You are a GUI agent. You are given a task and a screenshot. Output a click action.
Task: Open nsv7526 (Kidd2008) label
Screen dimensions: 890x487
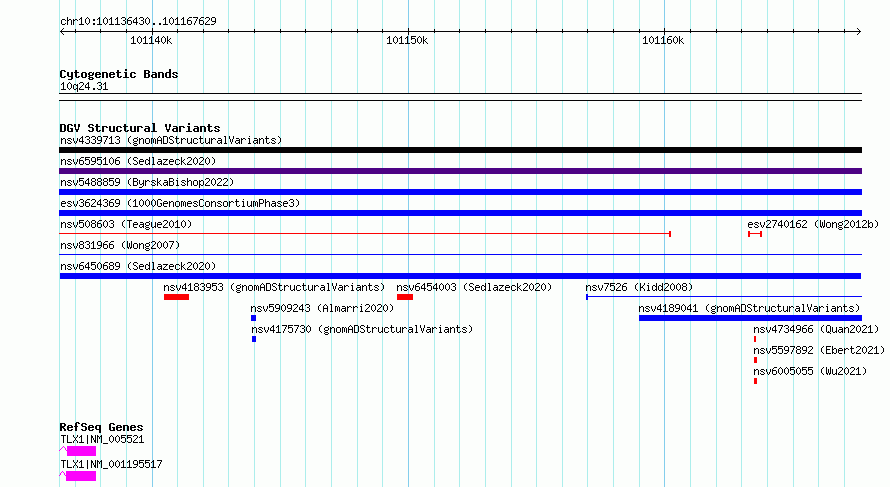[639, 287]
